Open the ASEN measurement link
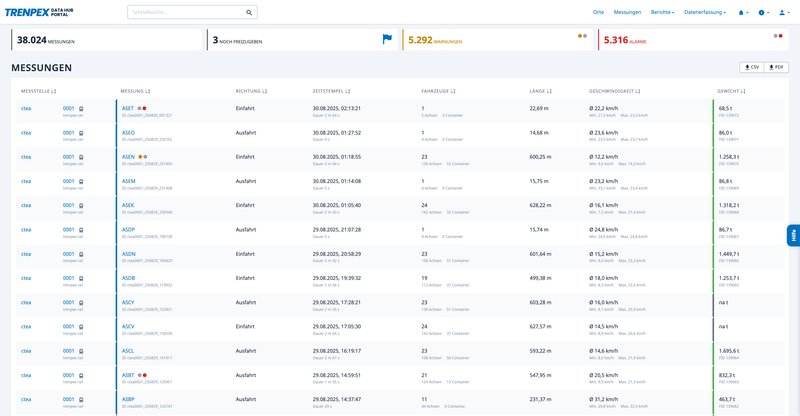The width and height of the screenshot is (800, 416). 128,156
